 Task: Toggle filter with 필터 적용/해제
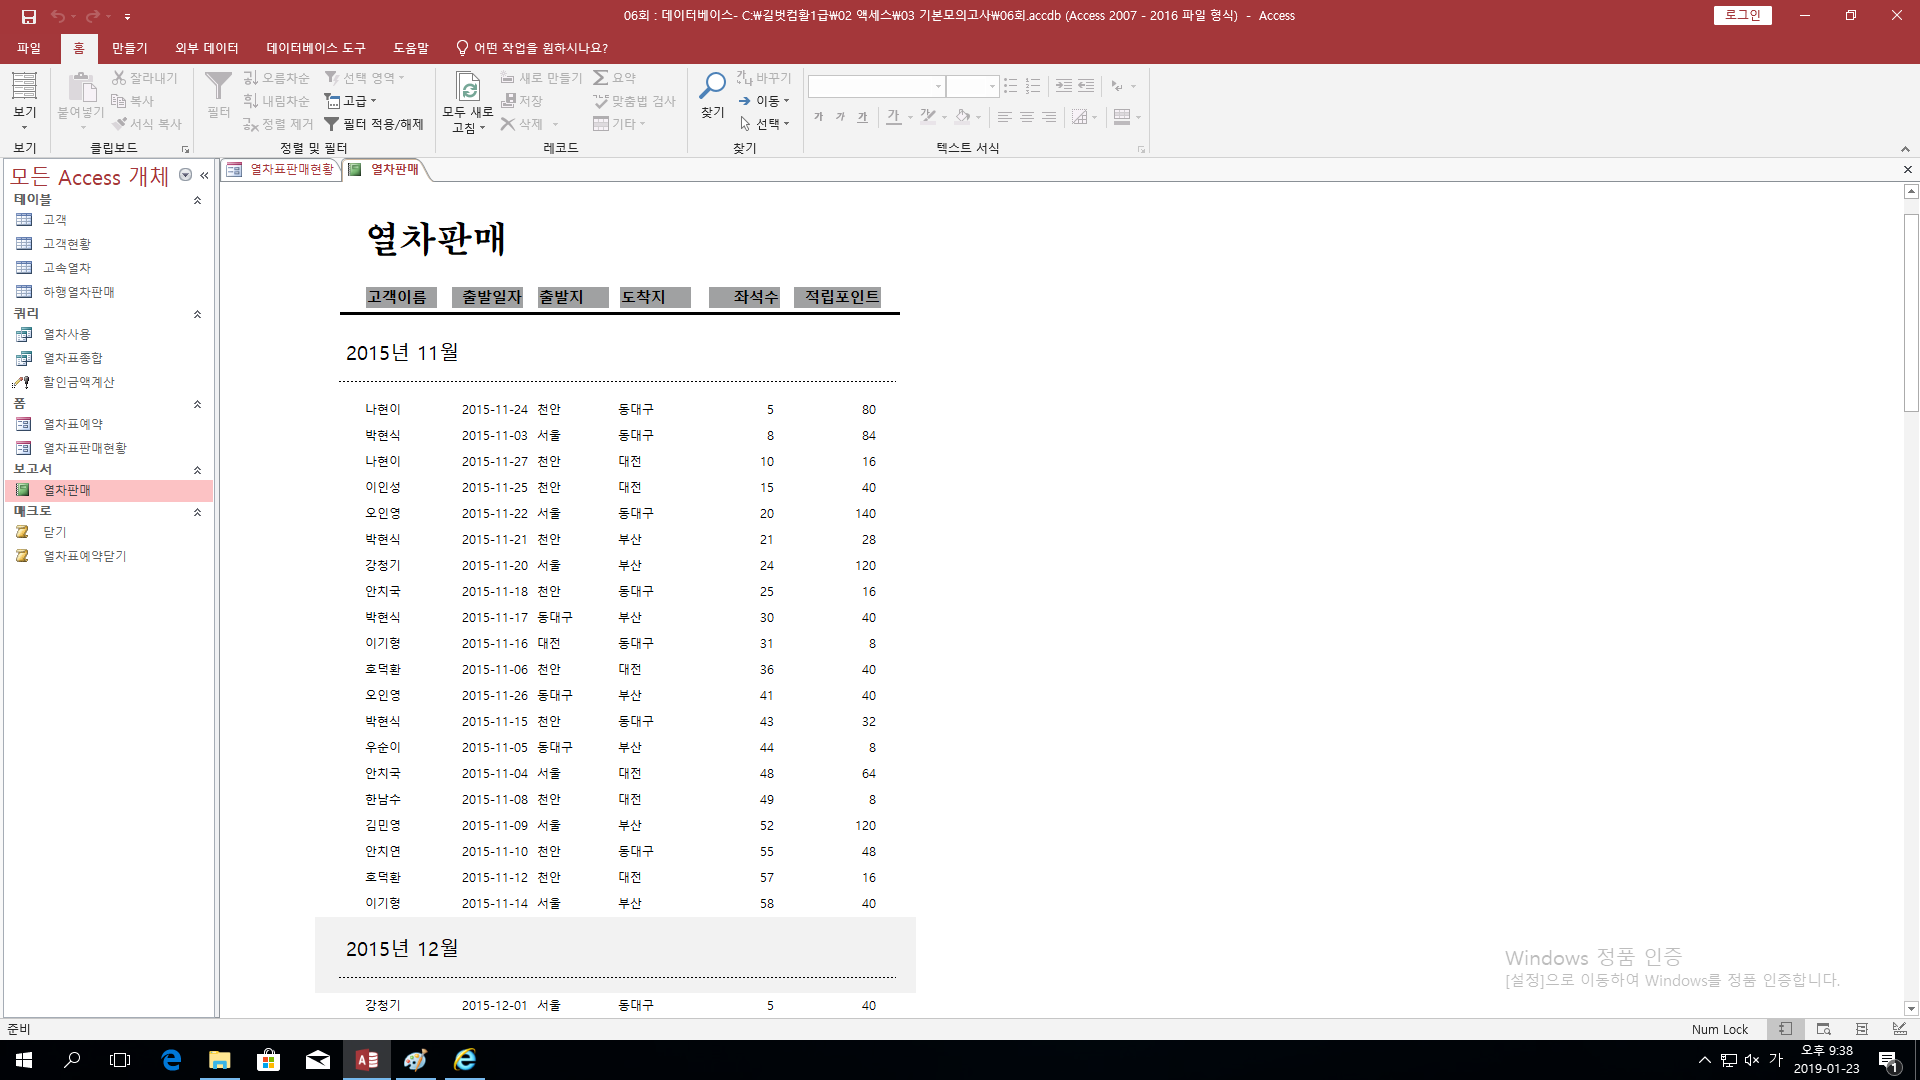coord(374,124)
